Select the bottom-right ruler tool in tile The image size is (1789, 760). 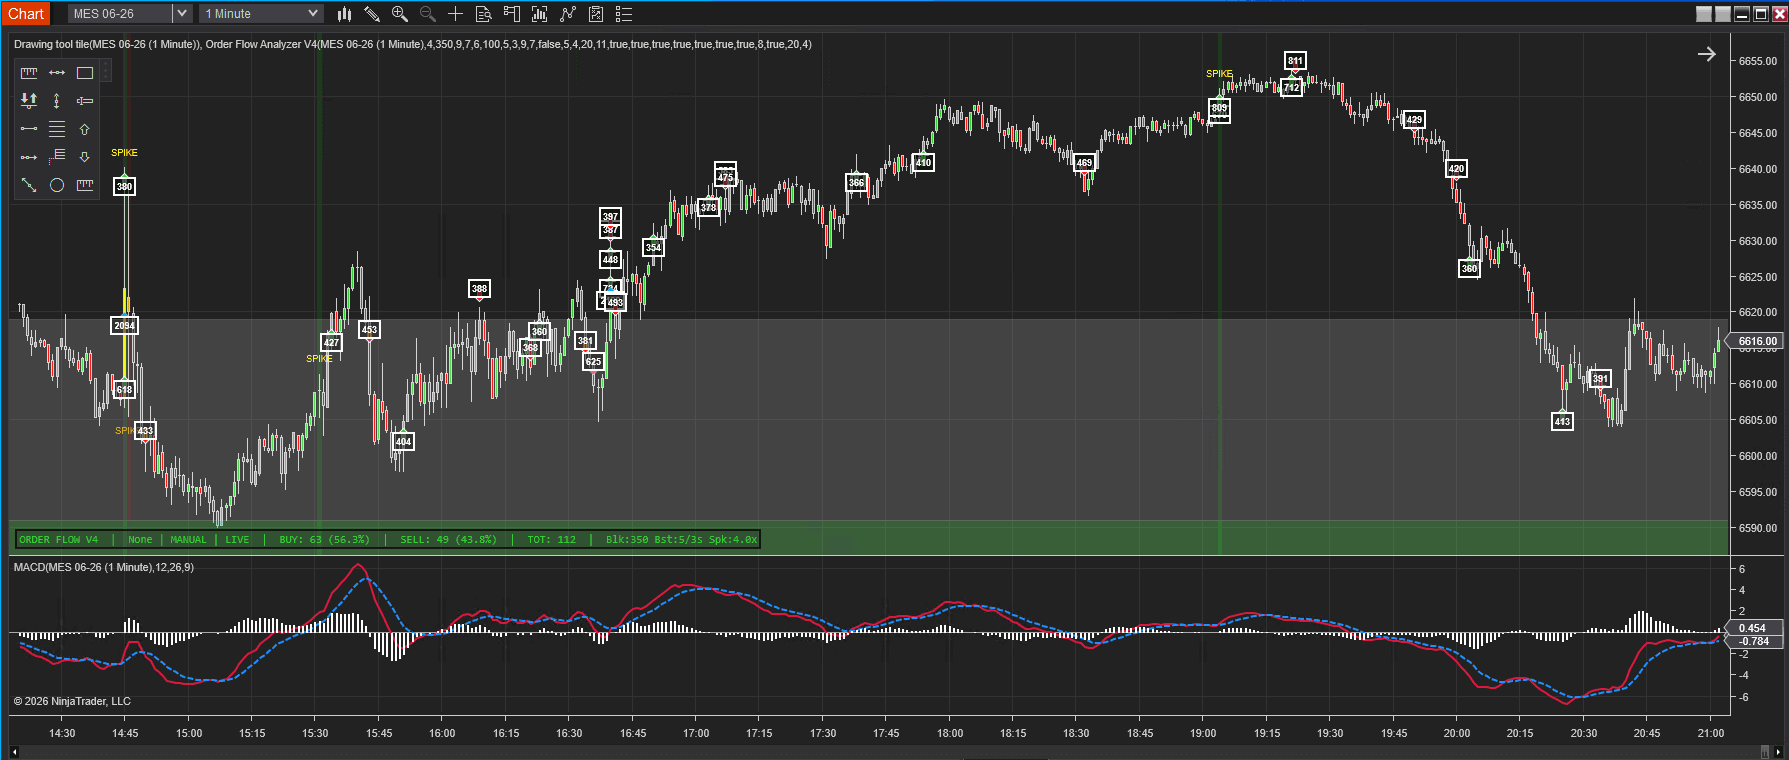point(85,185)
